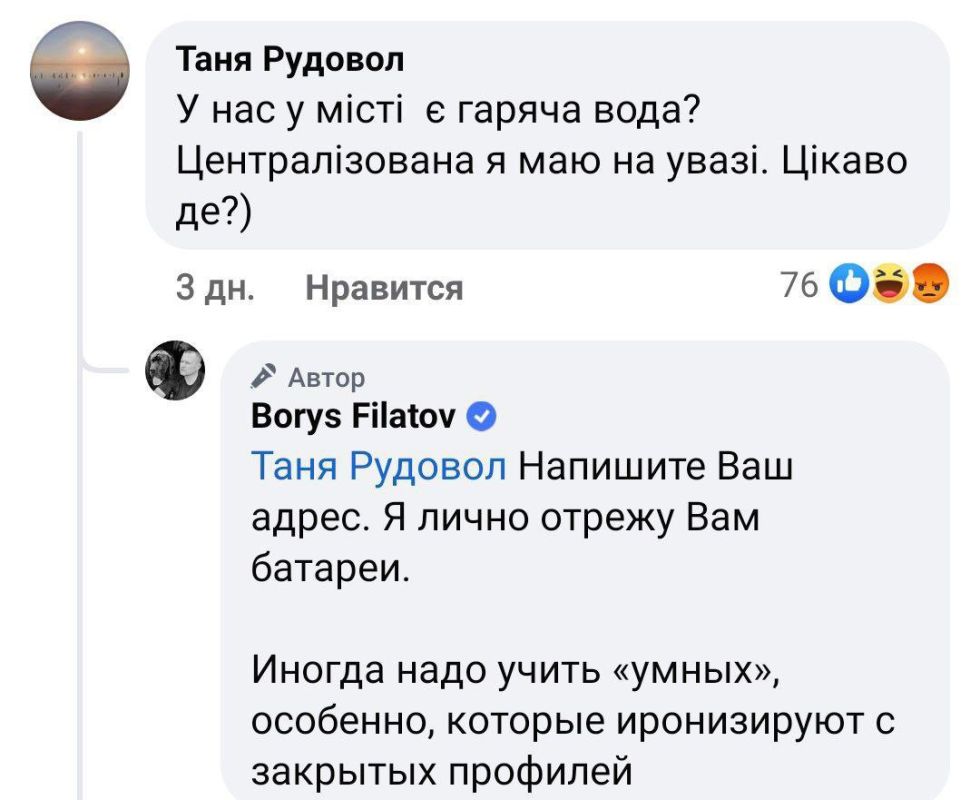980x800 pixels.
Task: Click the microphone icon on the Автор badge
Action: (x=265, y=376)
